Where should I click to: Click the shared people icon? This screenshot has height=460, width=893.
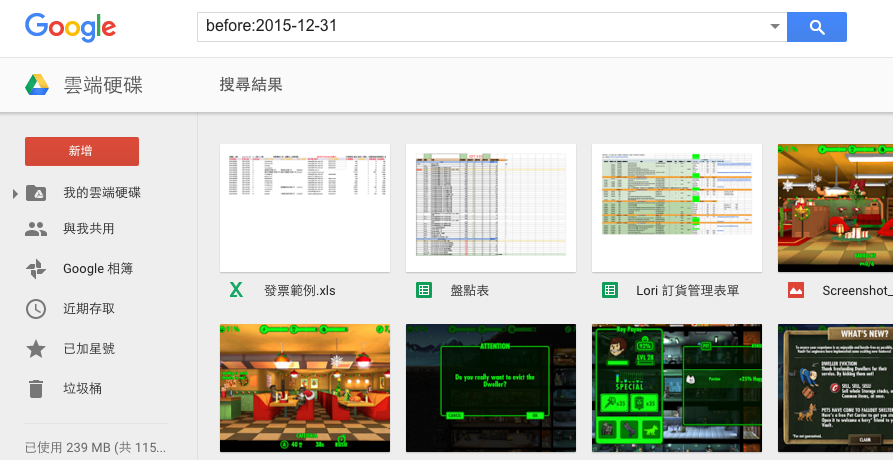click(36, 229)
